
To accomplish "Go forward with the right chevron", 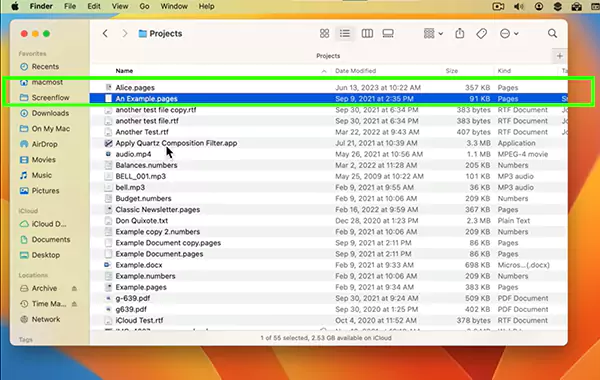I will 125,34.
